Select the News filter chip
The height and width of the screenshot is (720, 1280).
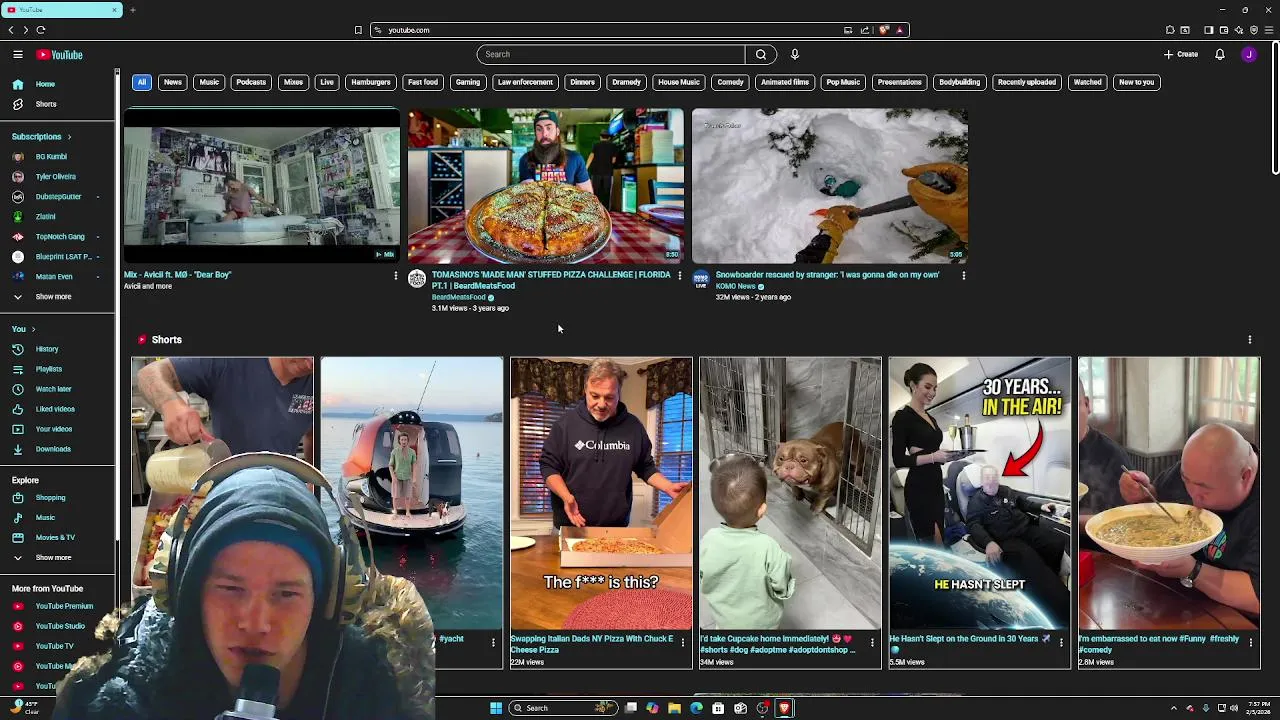pyautogui.click(x=173, y=82)
